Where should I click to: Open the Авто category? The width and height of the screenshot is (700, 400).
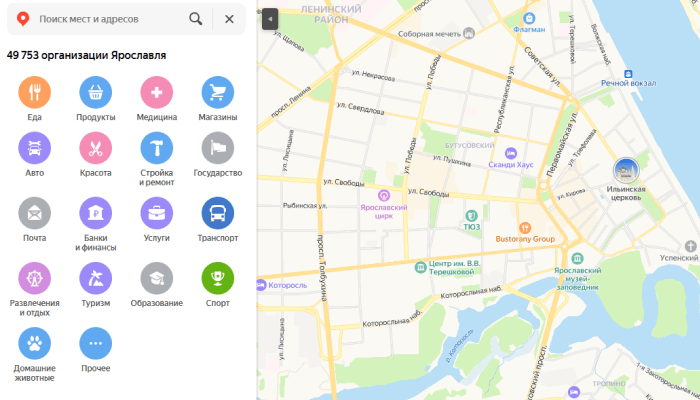click(x=35, y=149)
